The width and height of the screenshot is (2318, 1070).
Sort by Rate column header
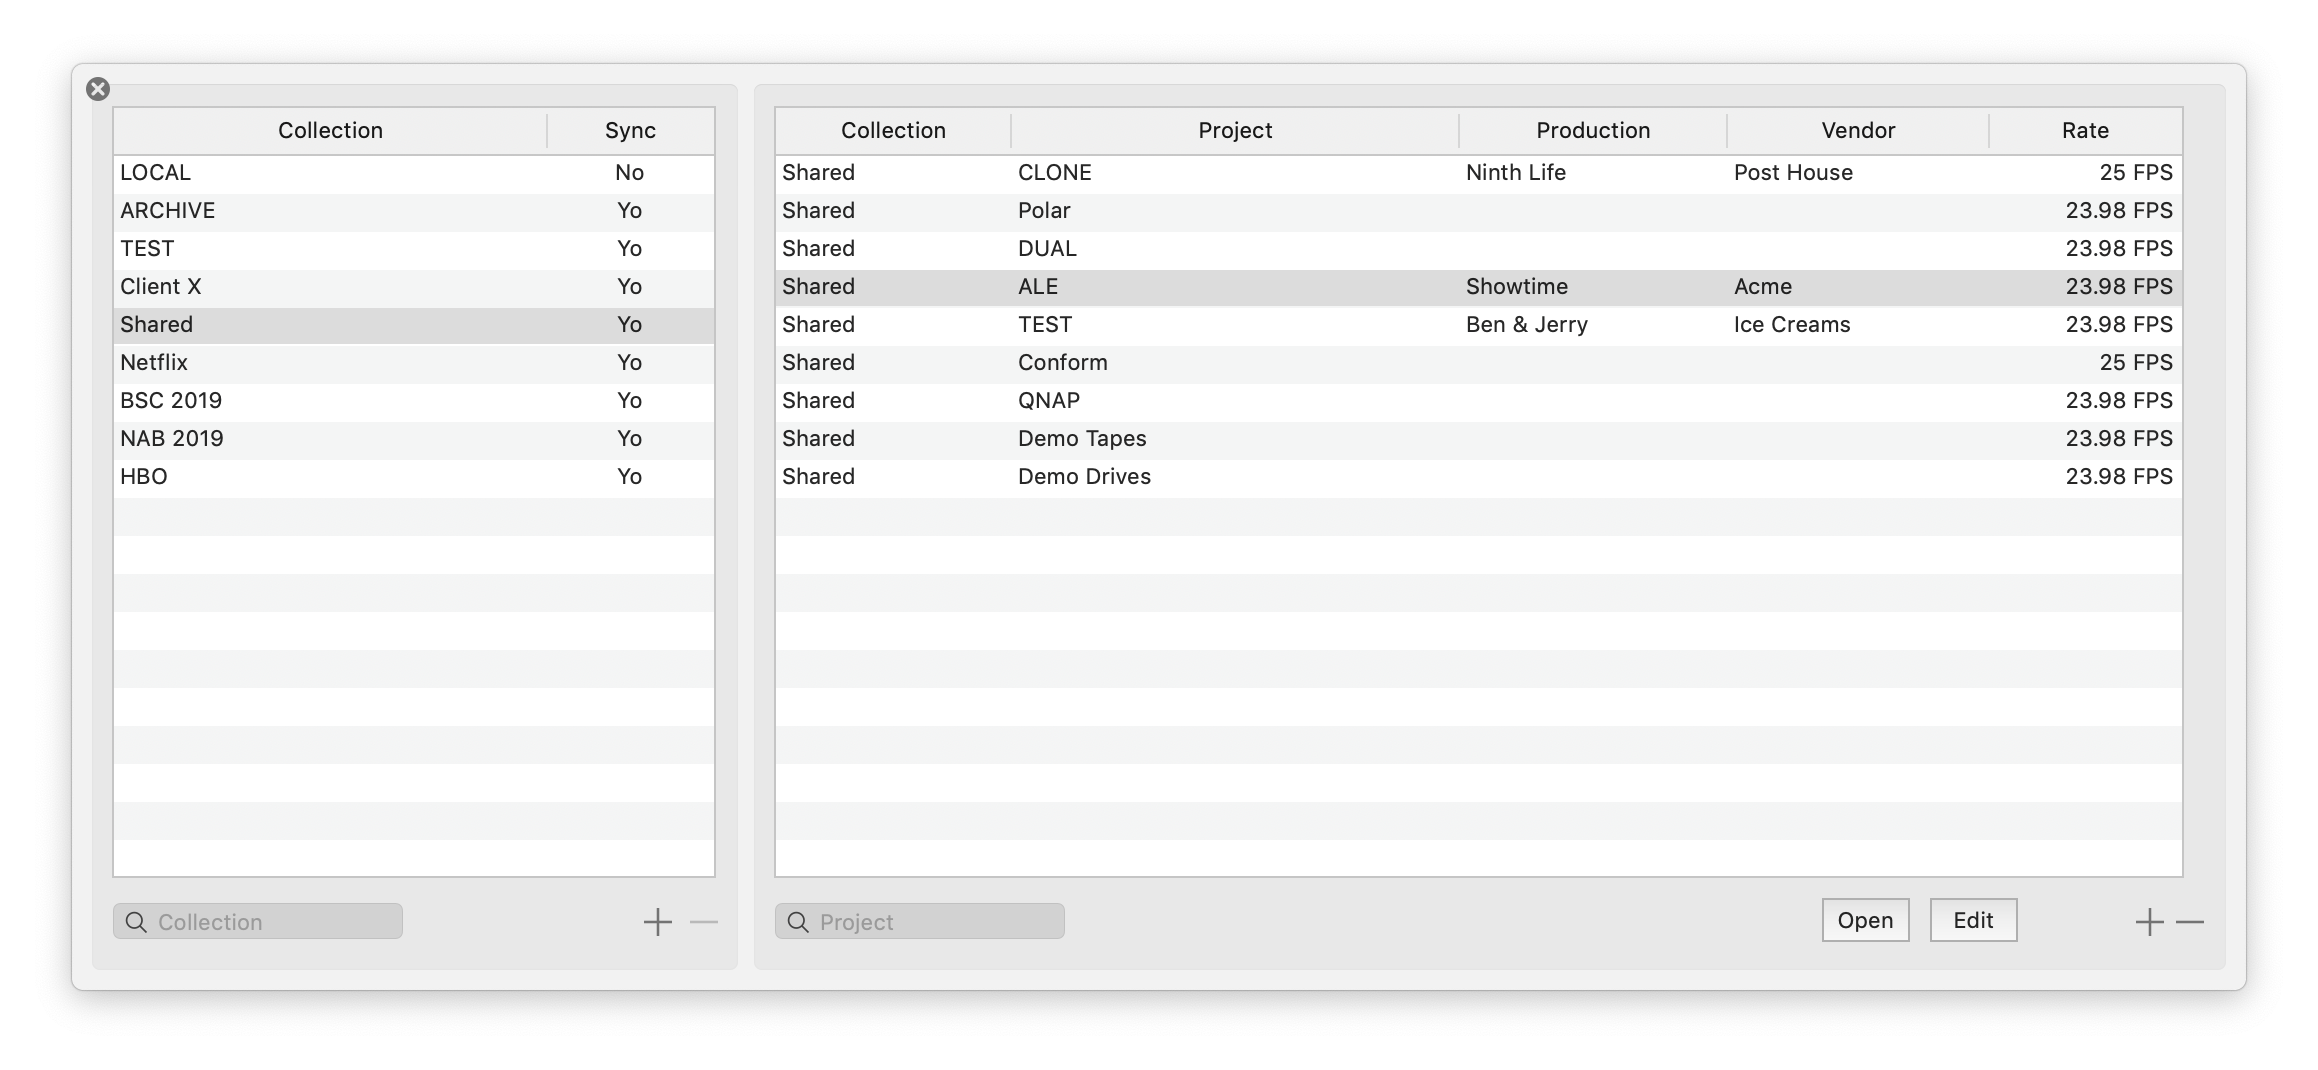2085,130
